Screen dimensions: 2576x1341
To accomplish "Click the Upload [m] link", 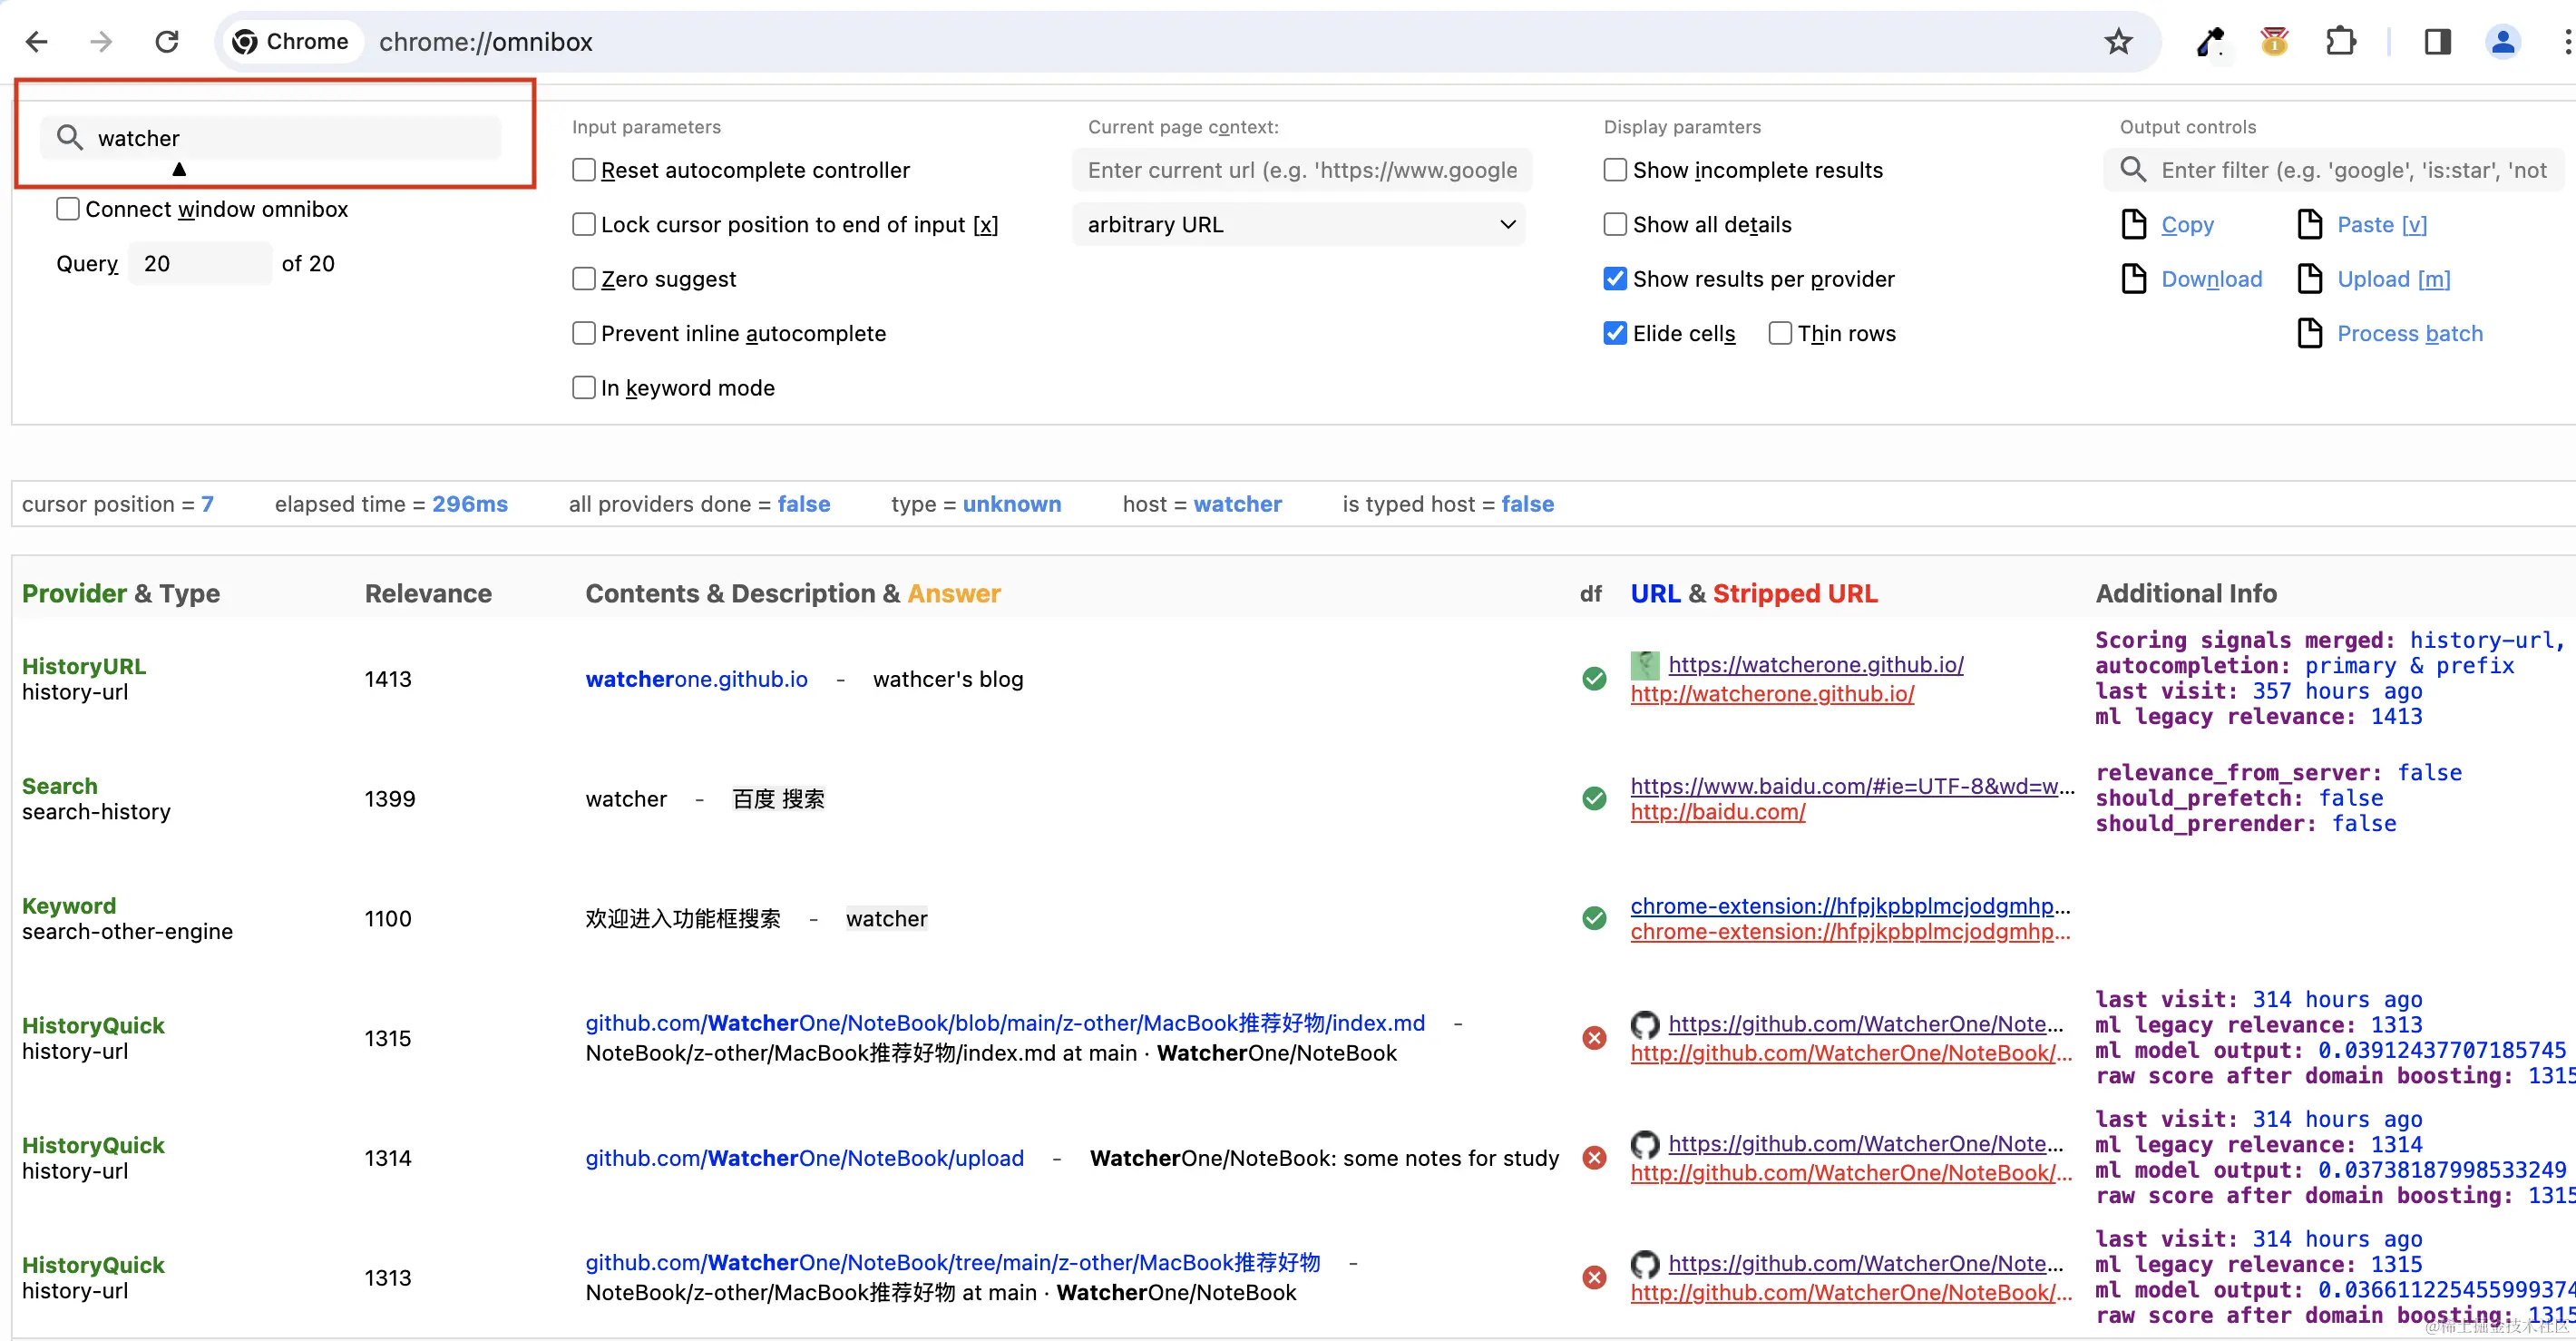I will point(2393,279).
